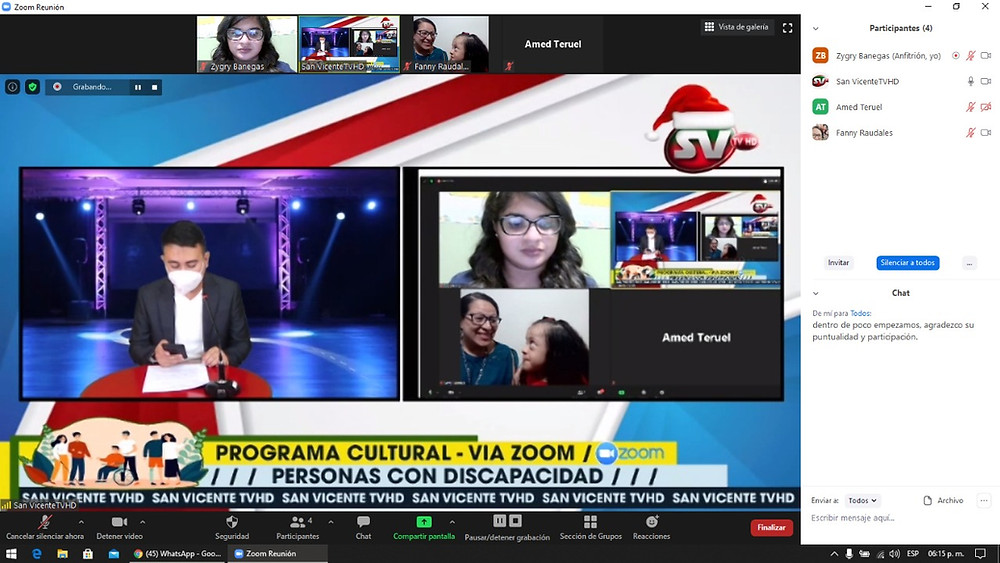Stop recording using bottom toolbar stop icon

pos(515,521)
